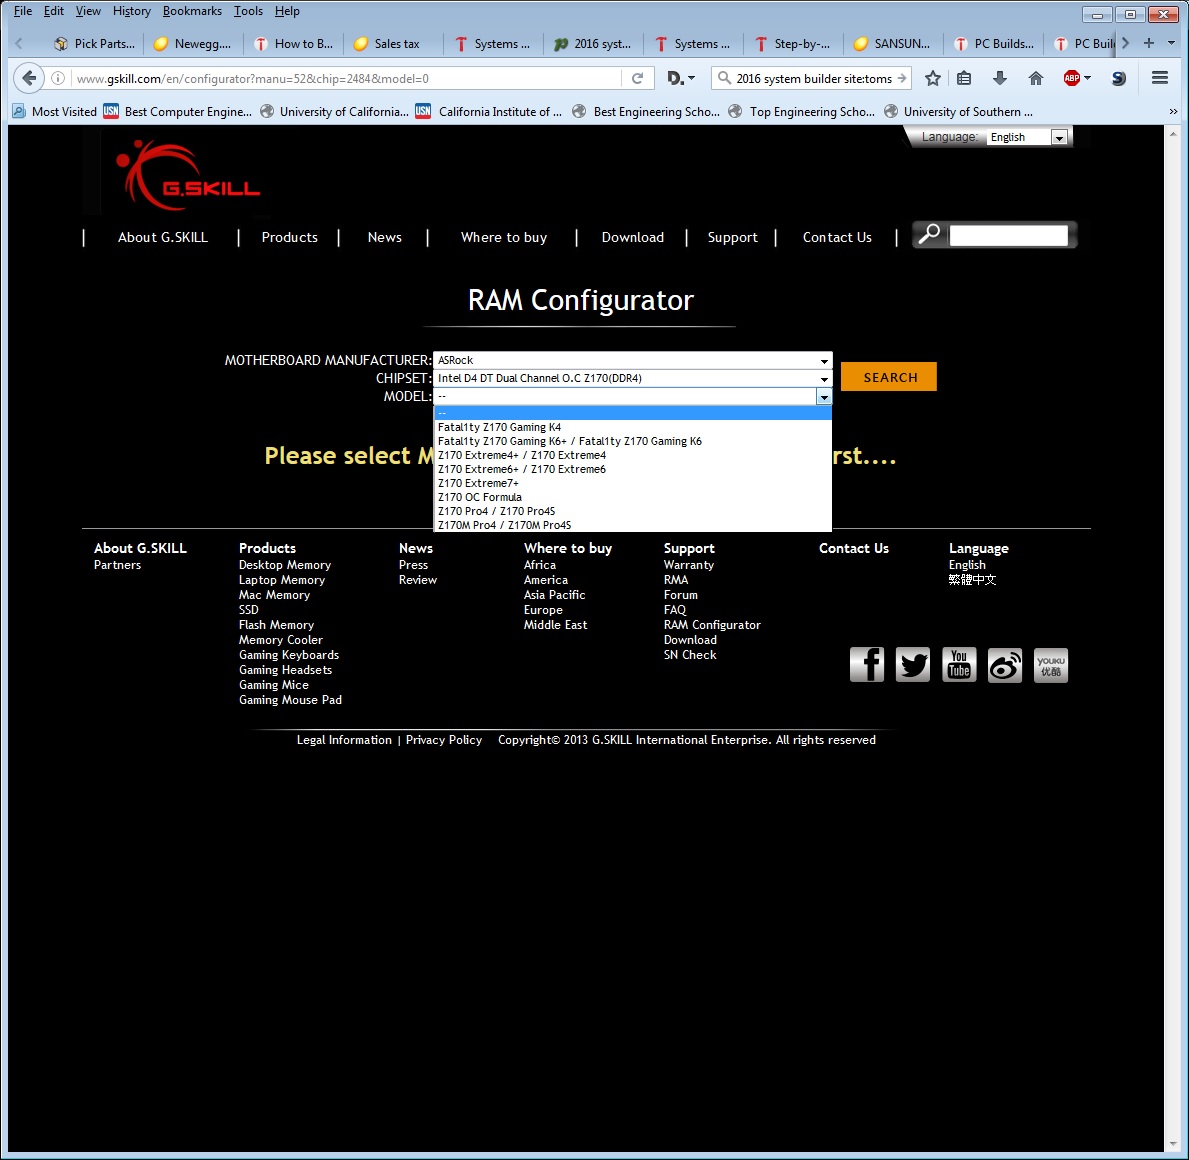The image size is (1189, 1160).
Task: Open the Firefox hamburger menu
Action: pyautogui.click(x=1159, y=78)
